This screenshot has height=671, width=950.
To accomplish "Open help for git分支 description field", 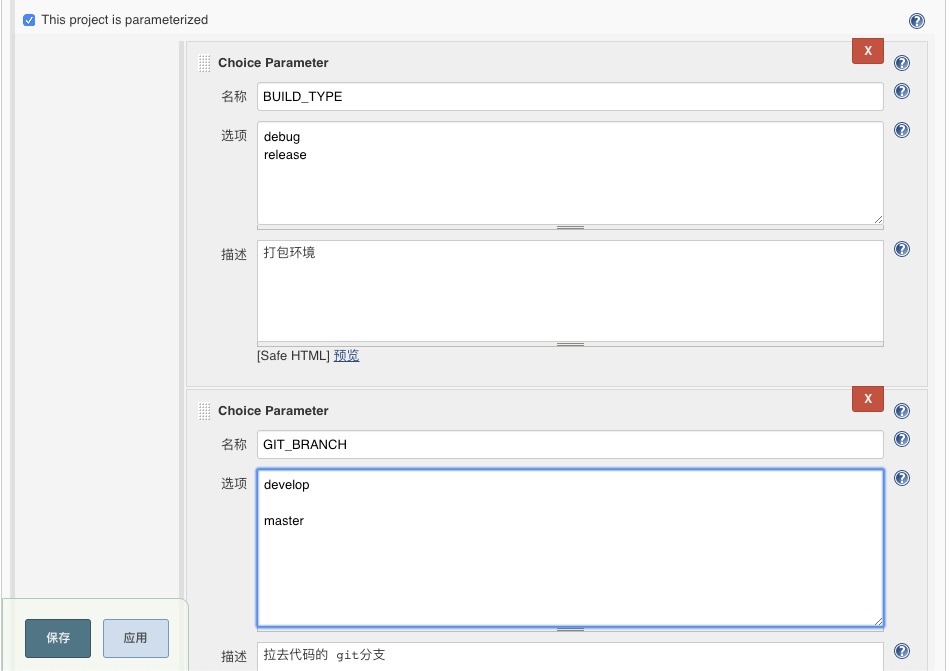I will (x=902, y=651).
